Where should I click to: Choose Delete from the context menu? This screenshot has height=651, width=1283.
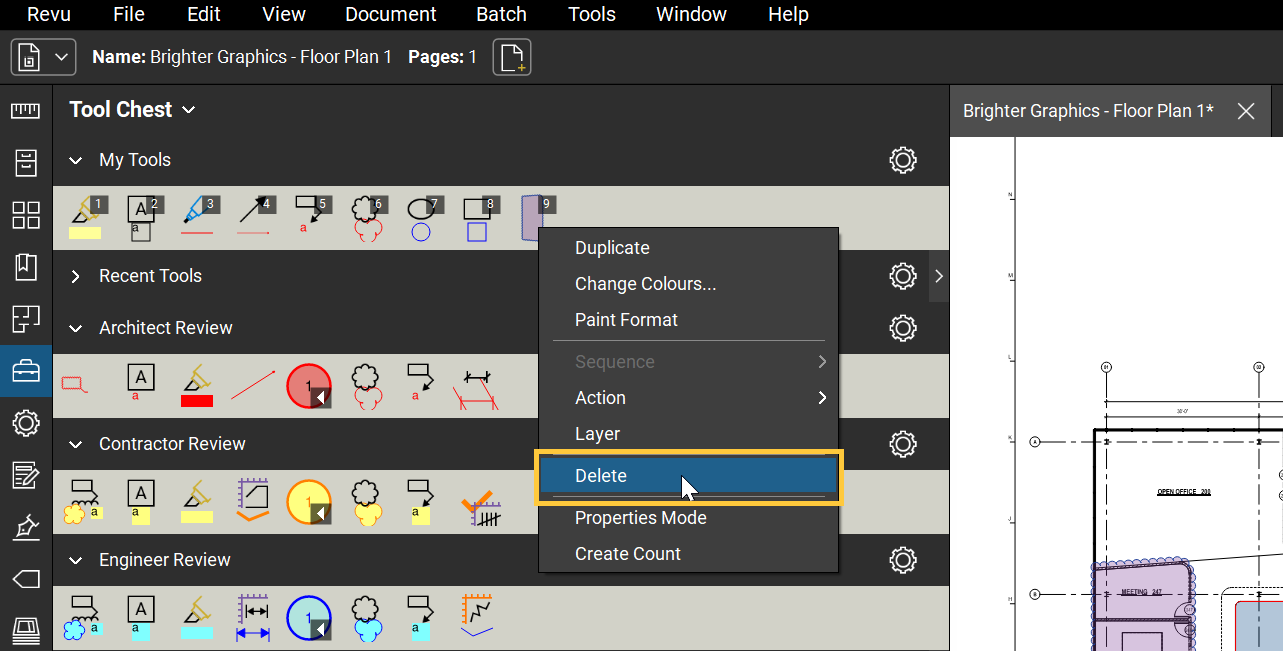point(601,475)
